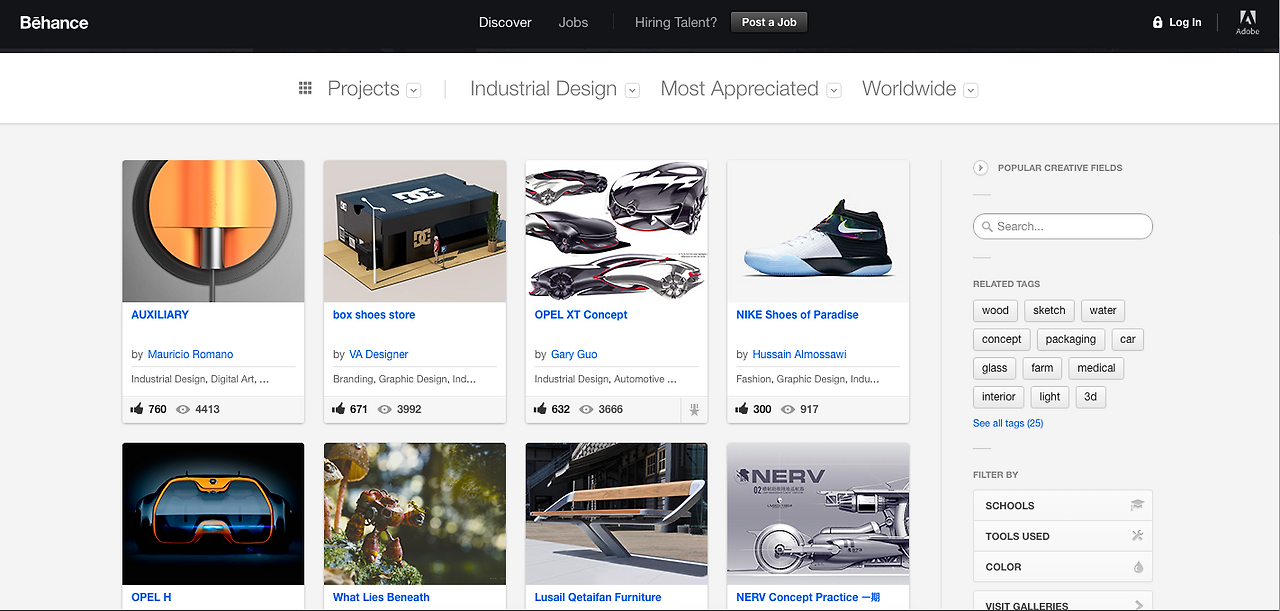Select the light tag
Viewport: 1280px width, 611px height.
tap(1050, 397)
